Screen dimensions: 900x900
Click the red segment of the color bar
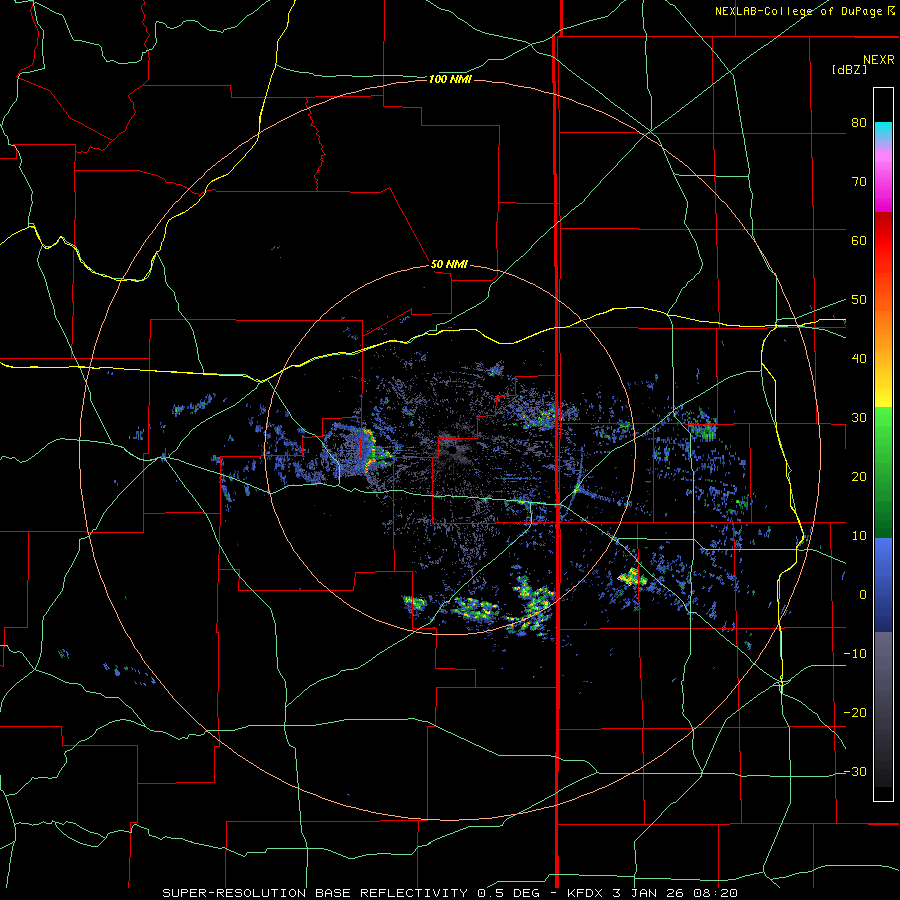(x=883, y=235)
